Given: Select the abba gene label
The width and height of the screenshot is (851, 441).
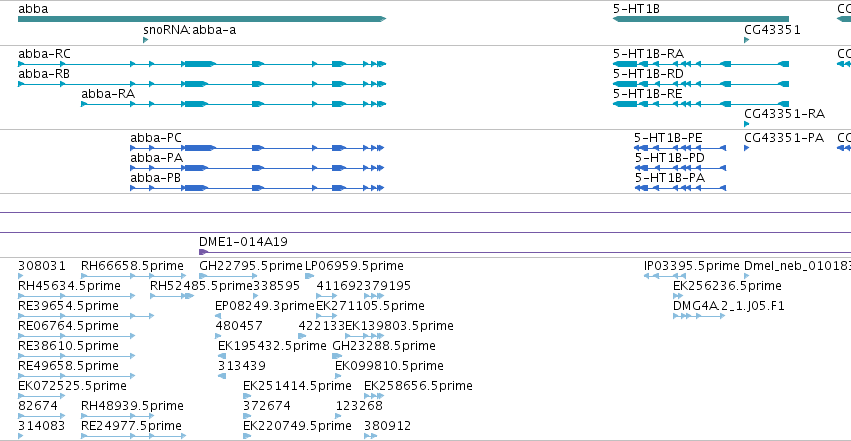Looking at the screenshot, I should click(33, 9).
